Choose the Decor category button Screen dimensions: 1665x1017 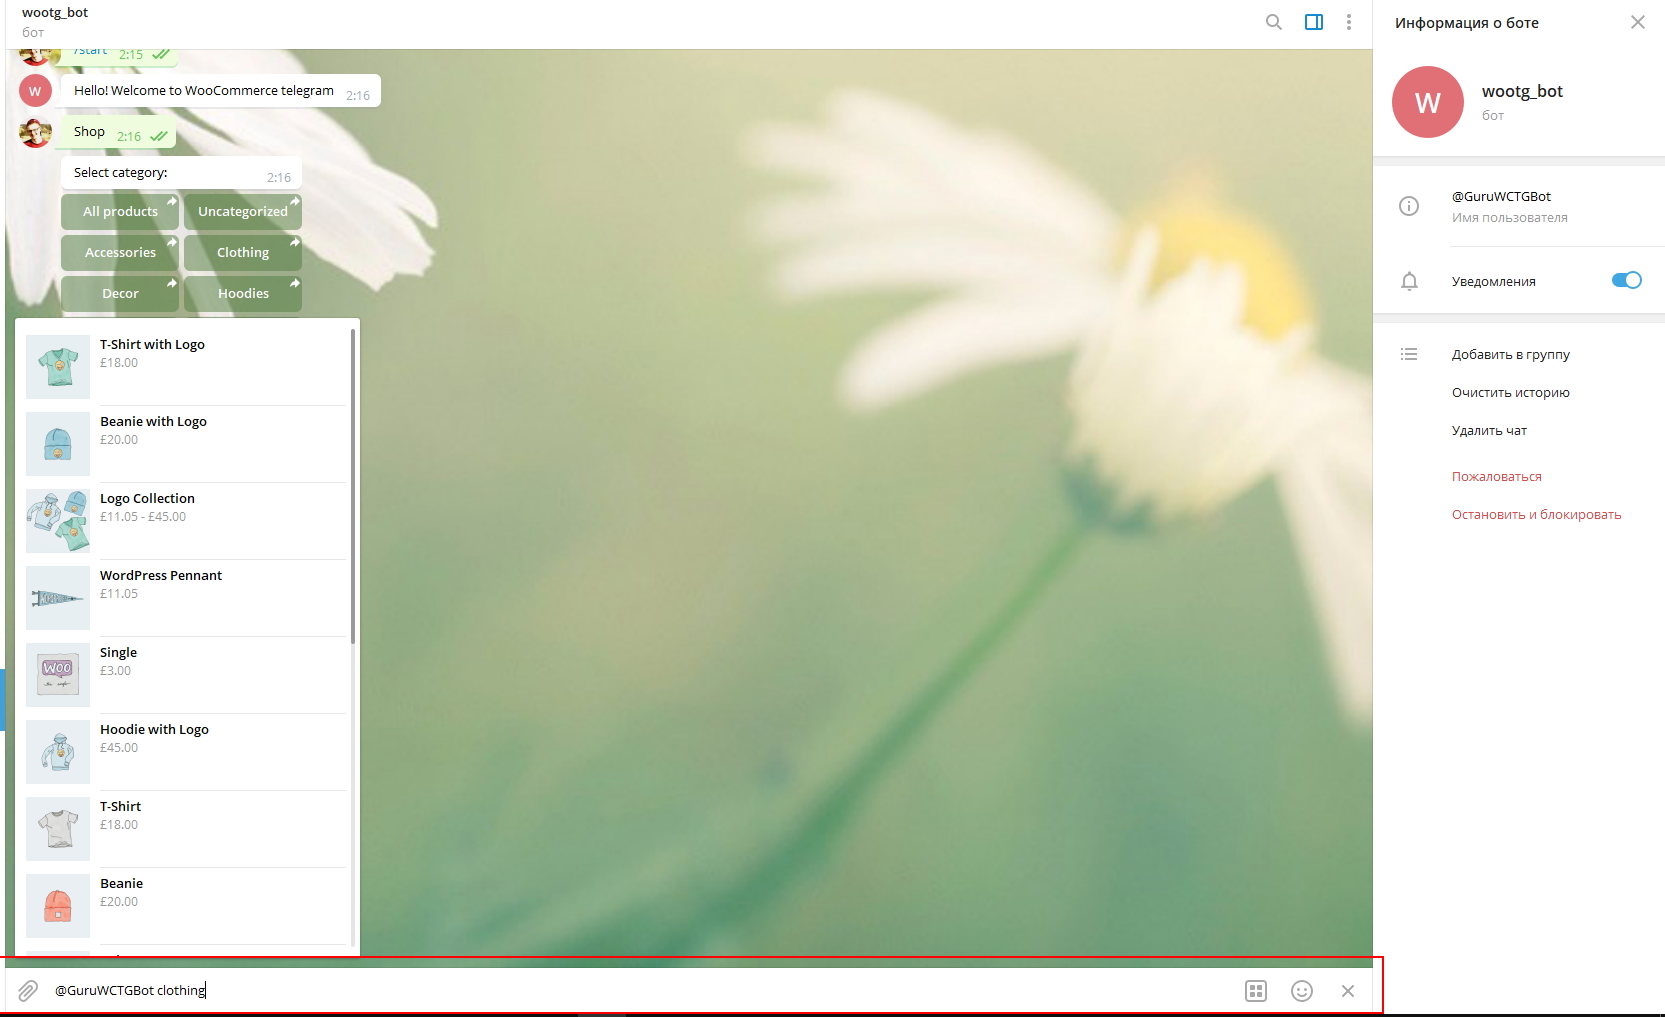[x=120, y=293]
